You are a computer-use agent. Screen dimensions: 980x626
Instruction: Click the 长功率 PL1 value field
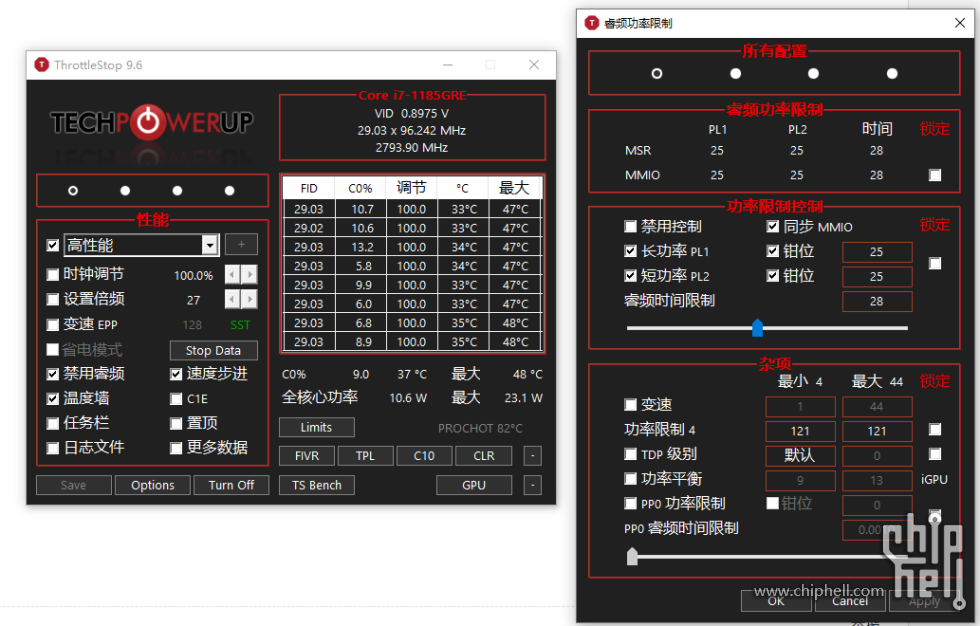(x=877, y=252)
